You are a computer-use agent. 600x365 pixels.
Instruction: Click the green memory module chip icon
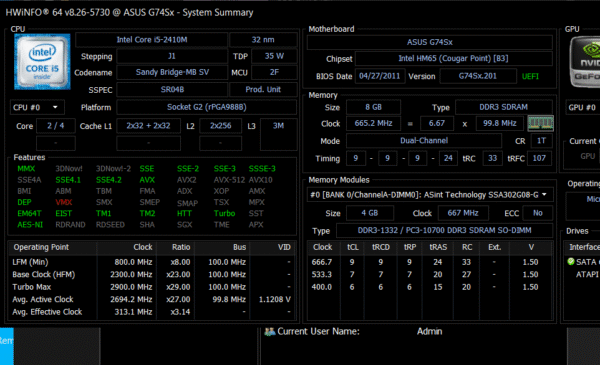click(540, 123)
